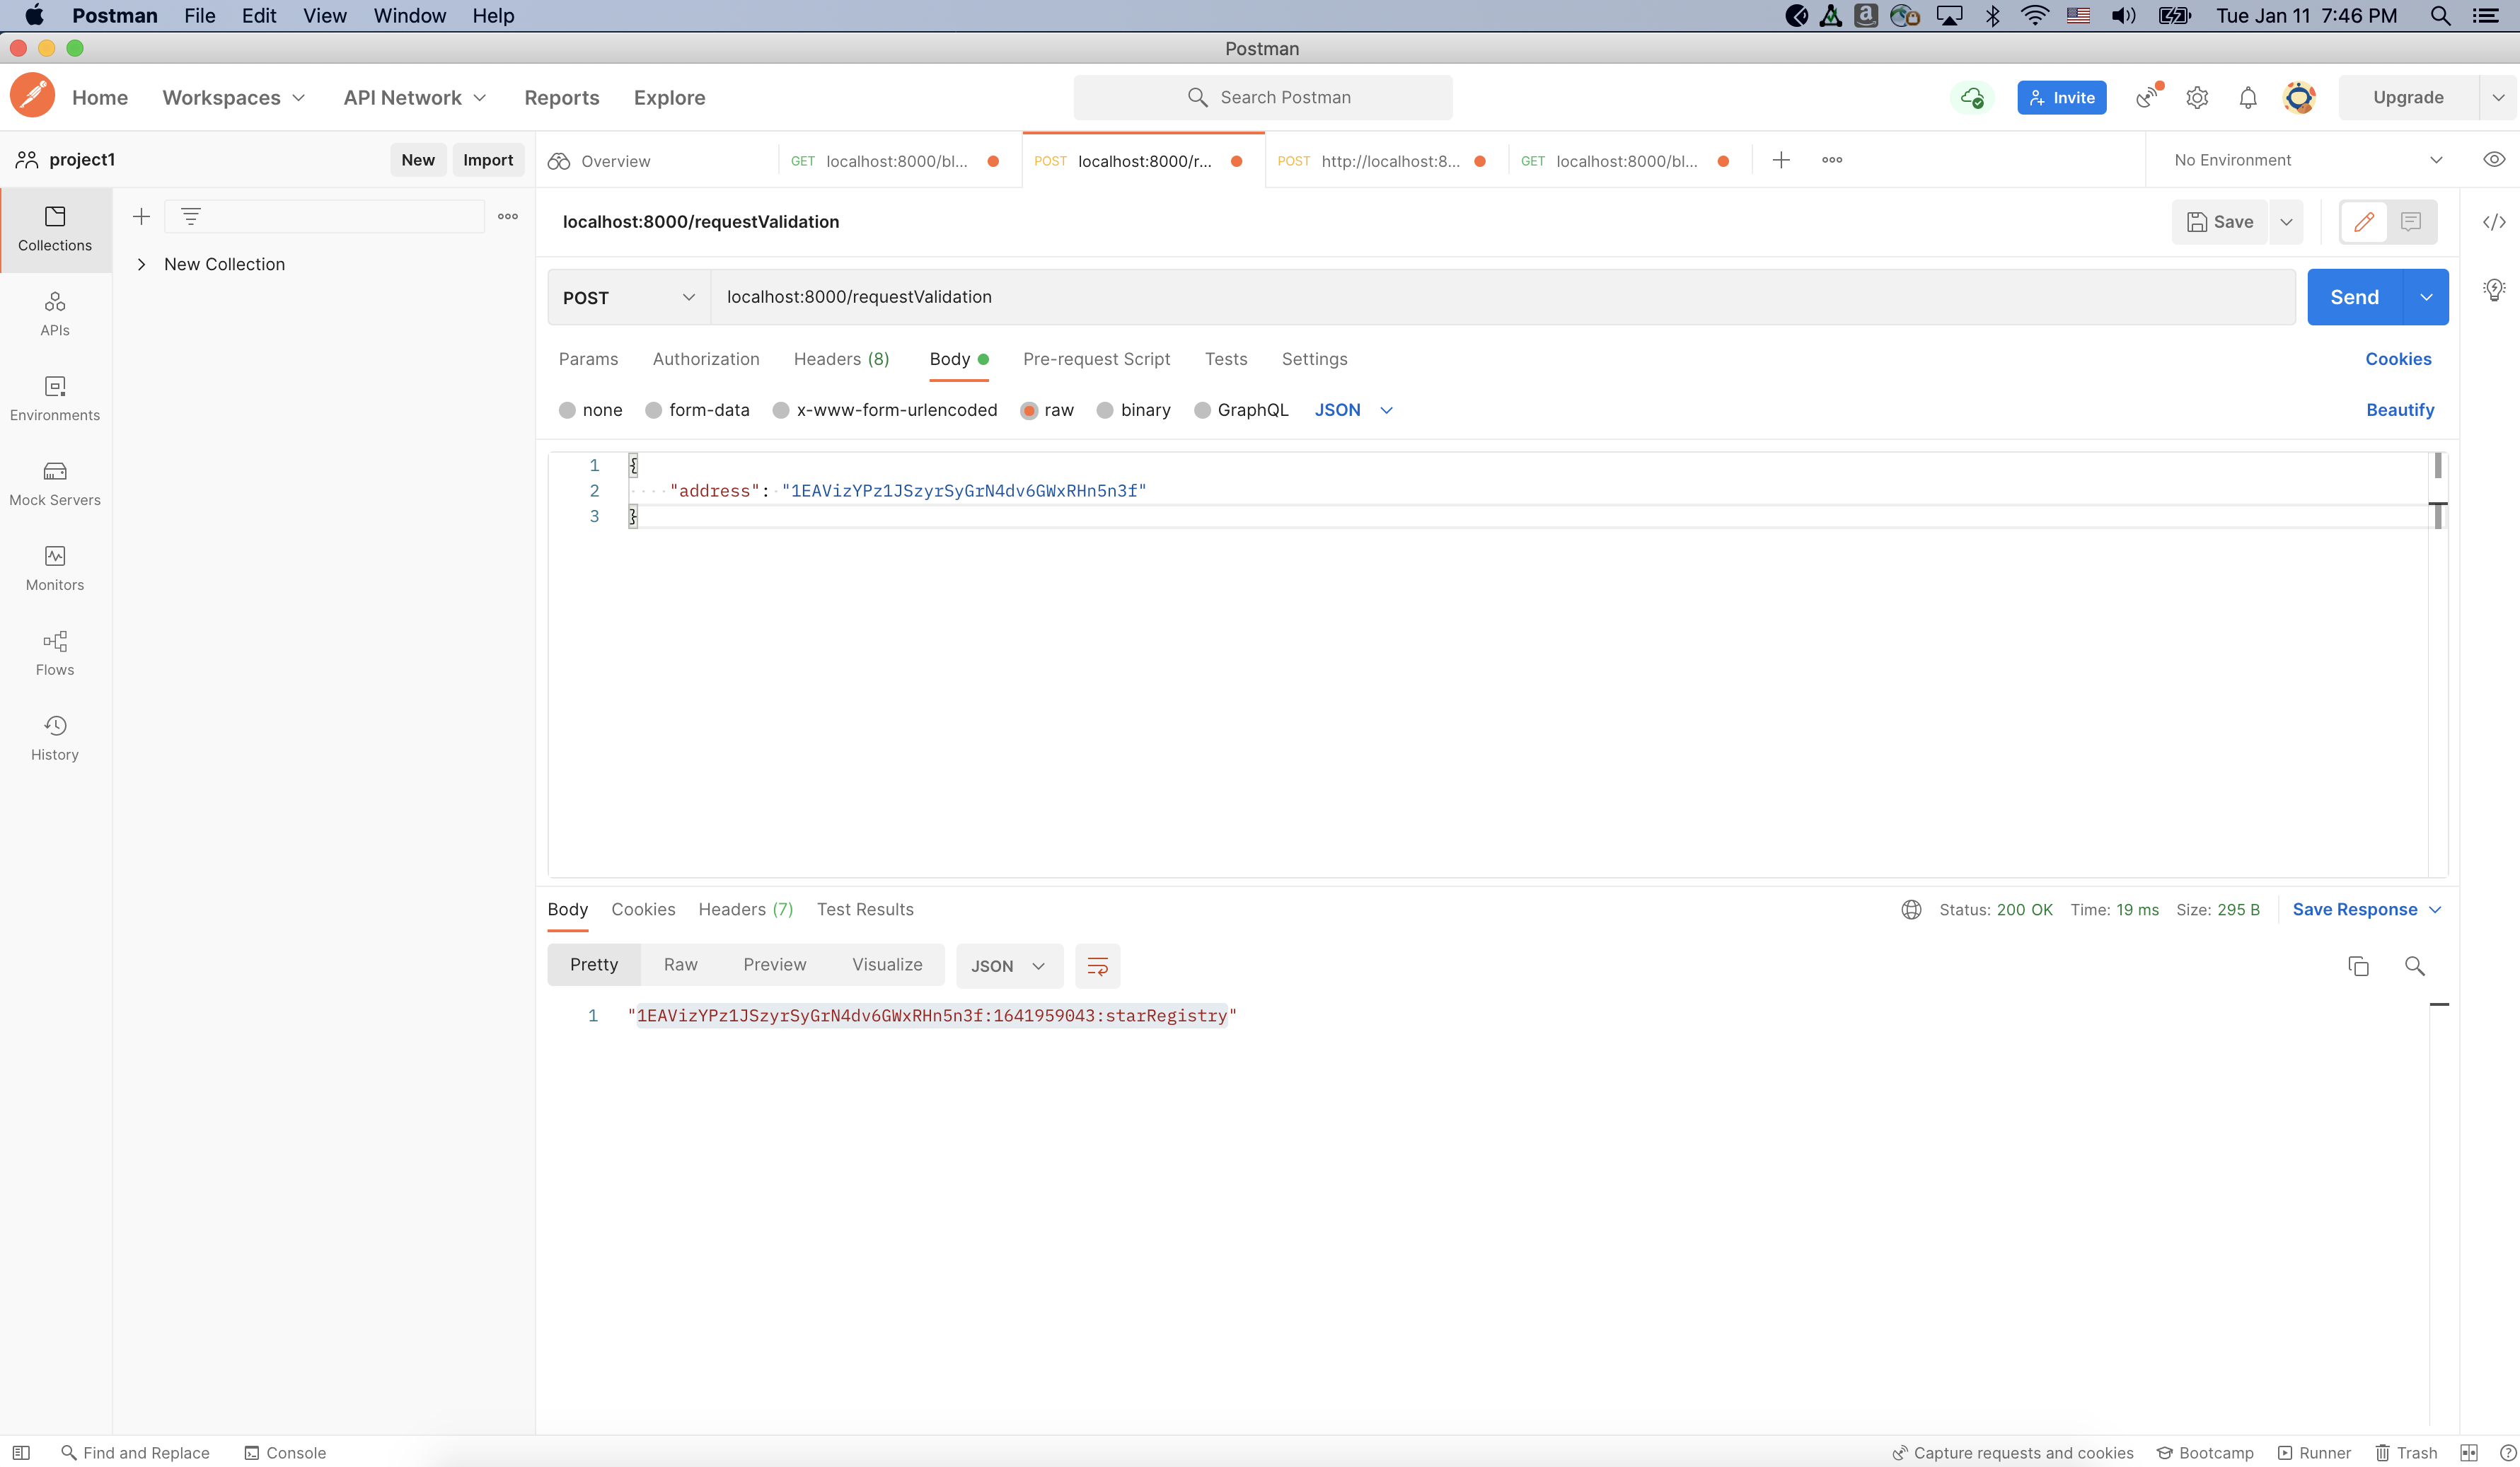Click the settings gear icon in the header
Image resolution: width=2520 pixels, height=1467 pixels.
(x=2197, y=97)
